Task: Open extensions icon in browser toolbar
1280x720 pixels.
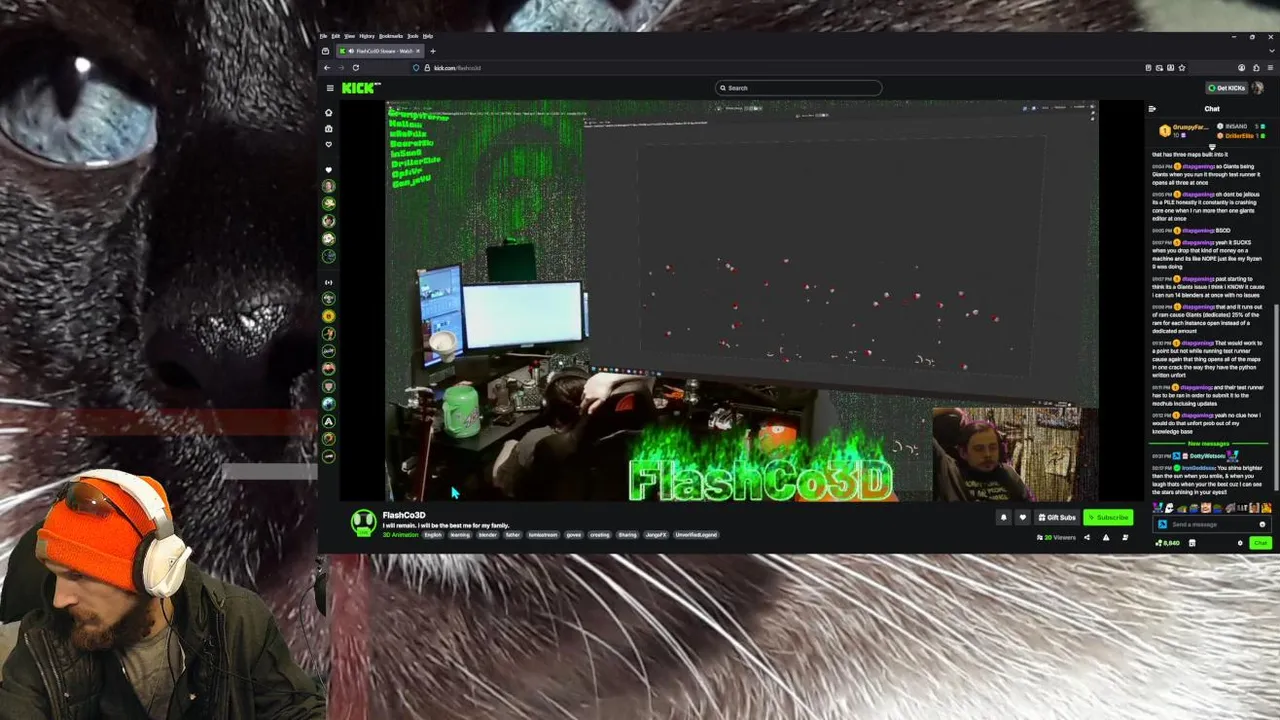Action: (x=1256, y=68)
